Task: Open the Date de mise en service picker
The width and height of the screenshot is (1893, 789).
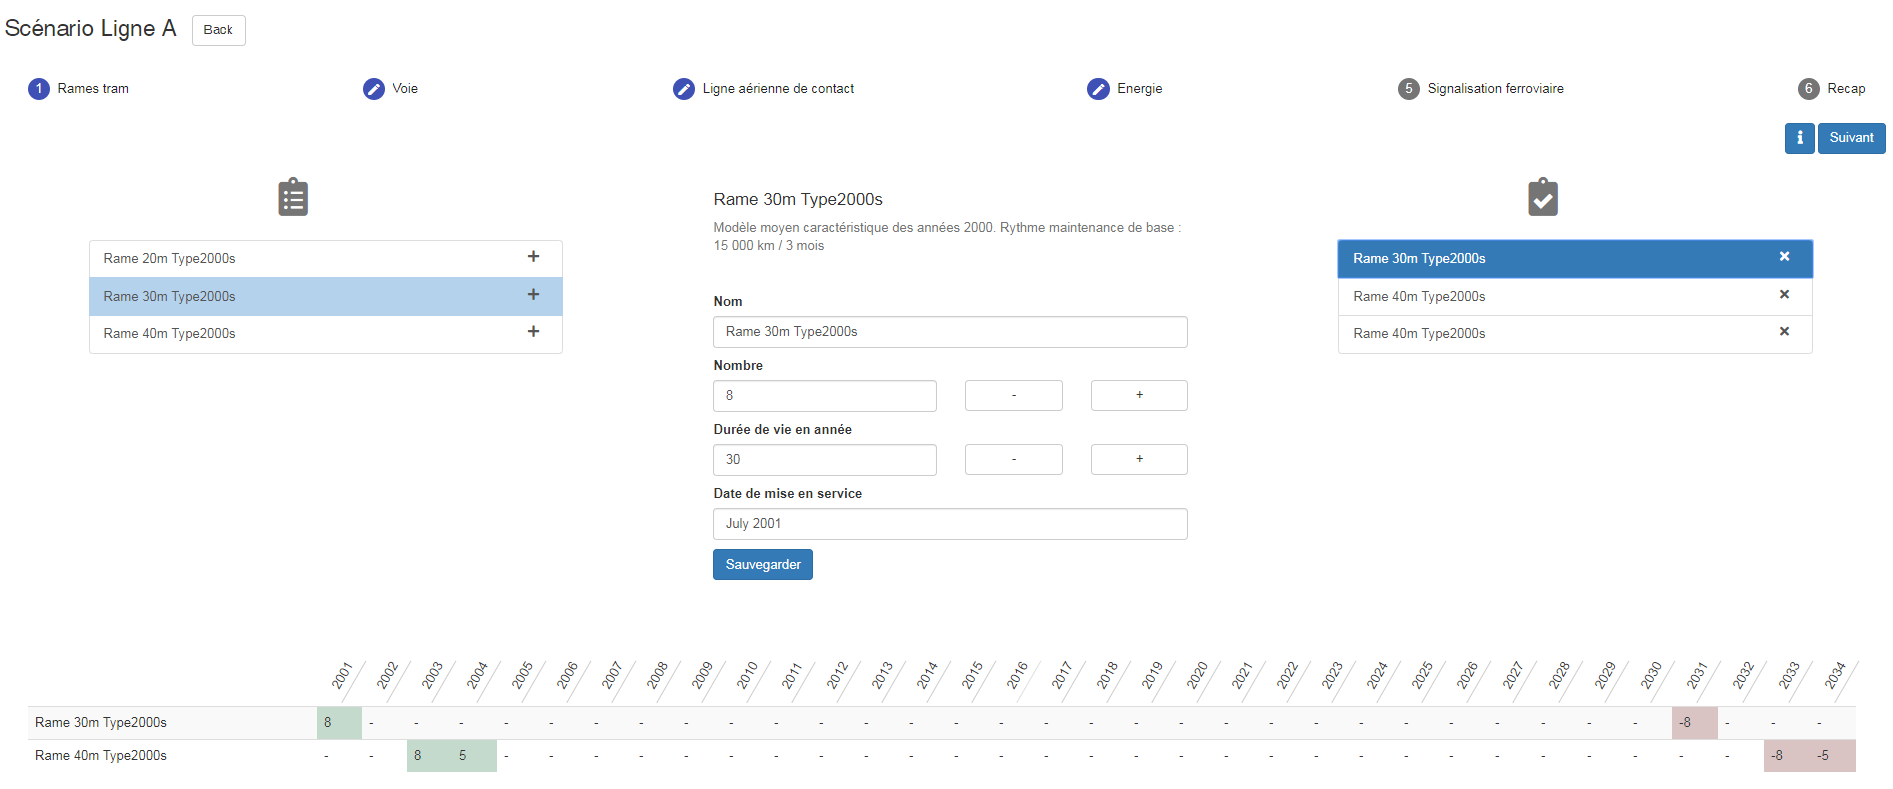Action: (949, 524)
